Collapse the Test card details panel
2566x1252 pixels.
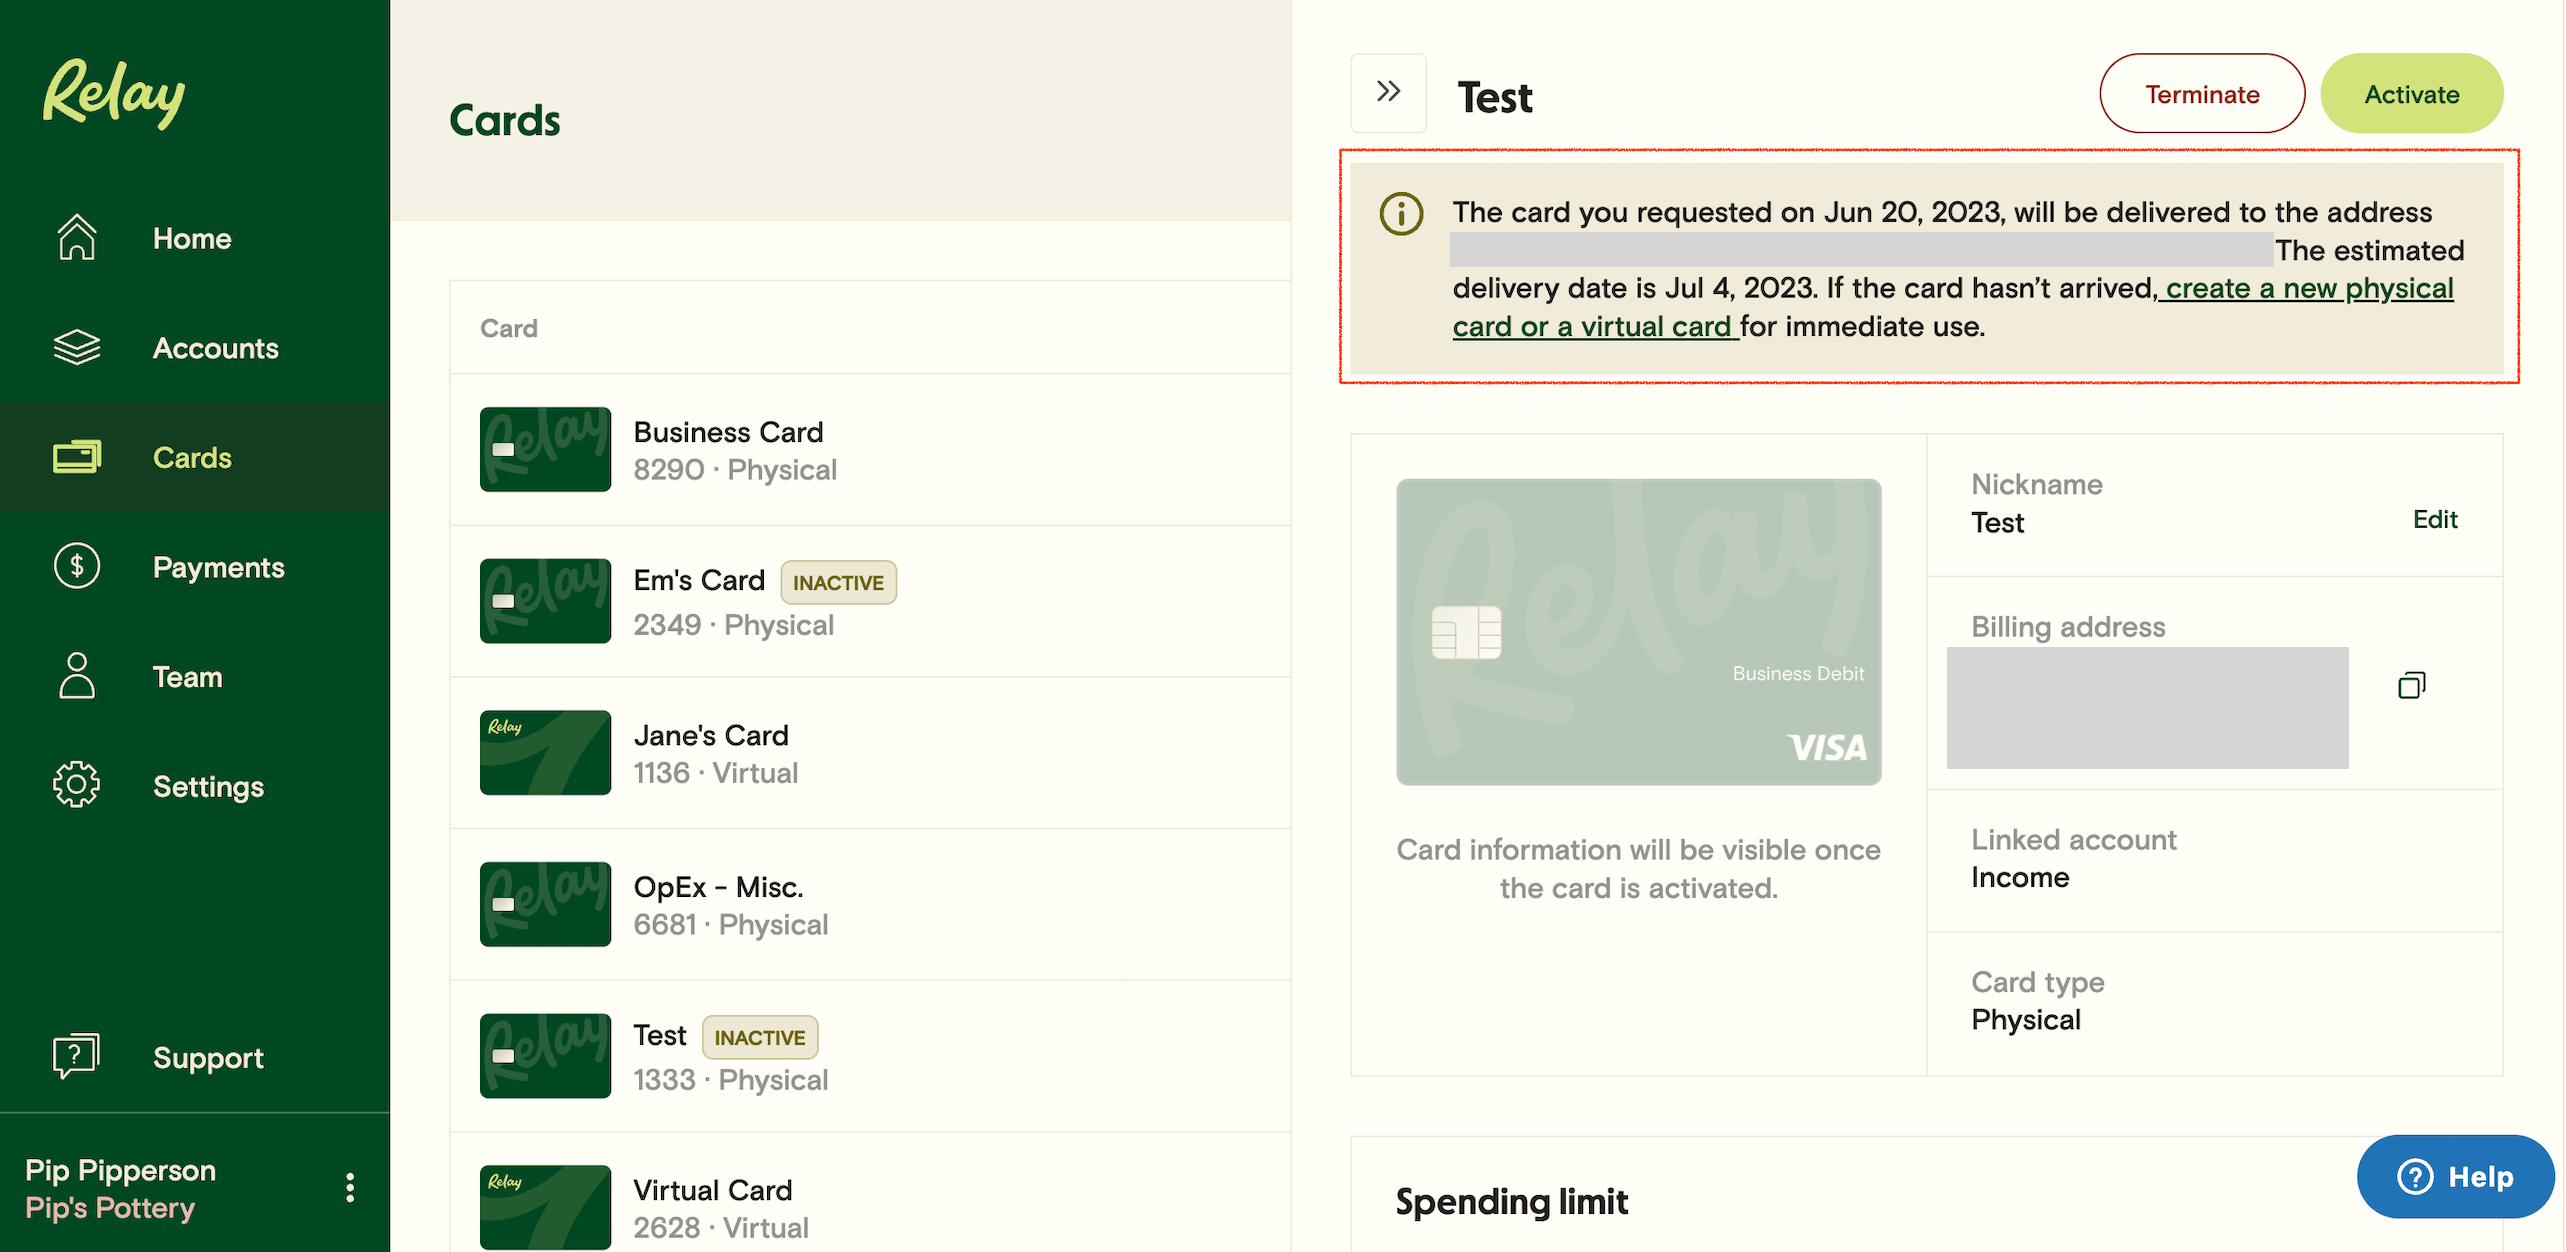pyautogui.click(x=1388, y=92)
